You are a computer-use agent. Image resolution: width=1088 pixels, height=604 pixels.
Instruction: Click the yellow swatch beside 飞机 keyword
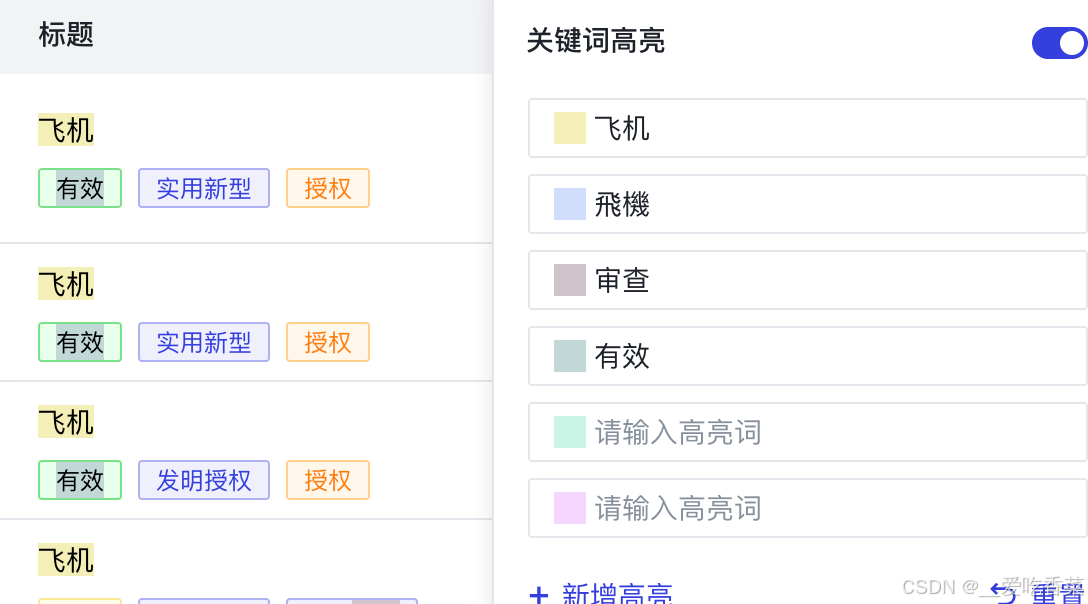570,128
